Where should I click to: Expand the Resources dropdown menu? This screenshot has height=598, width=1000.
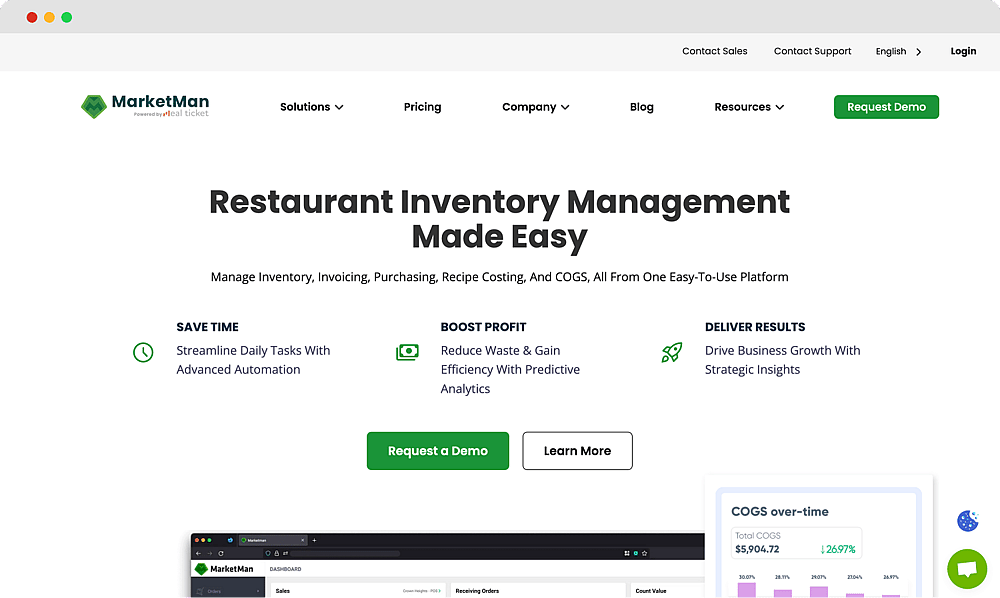click(749, 107)
